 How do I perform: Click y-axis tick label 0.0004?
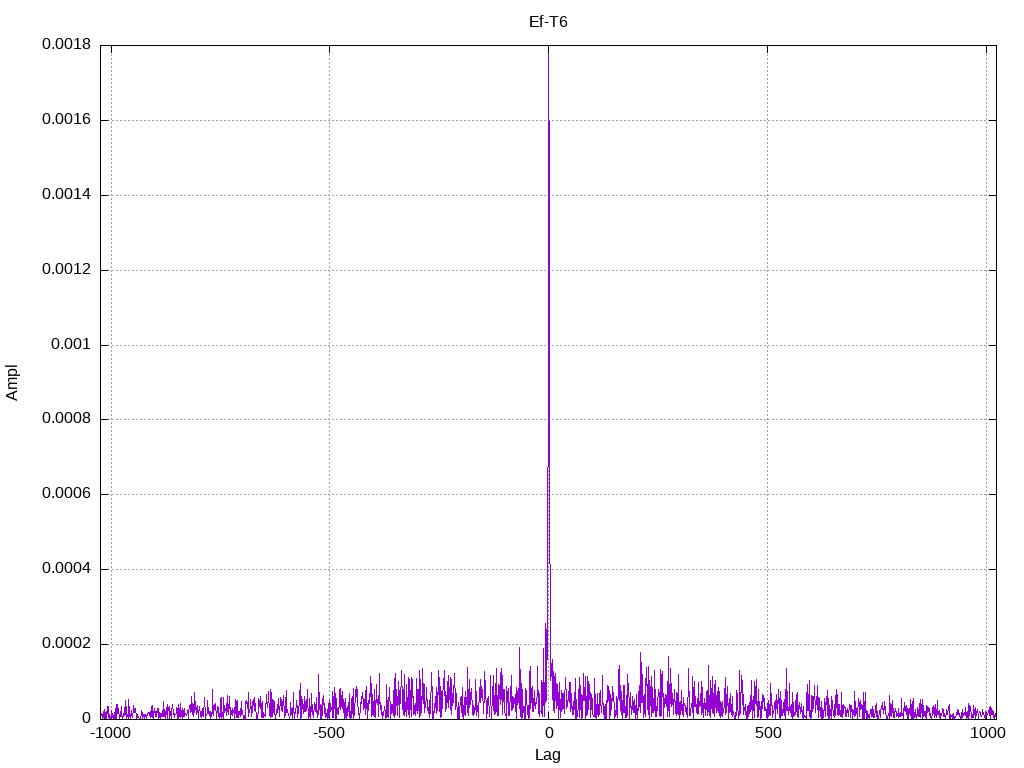(x=67, y=568)
